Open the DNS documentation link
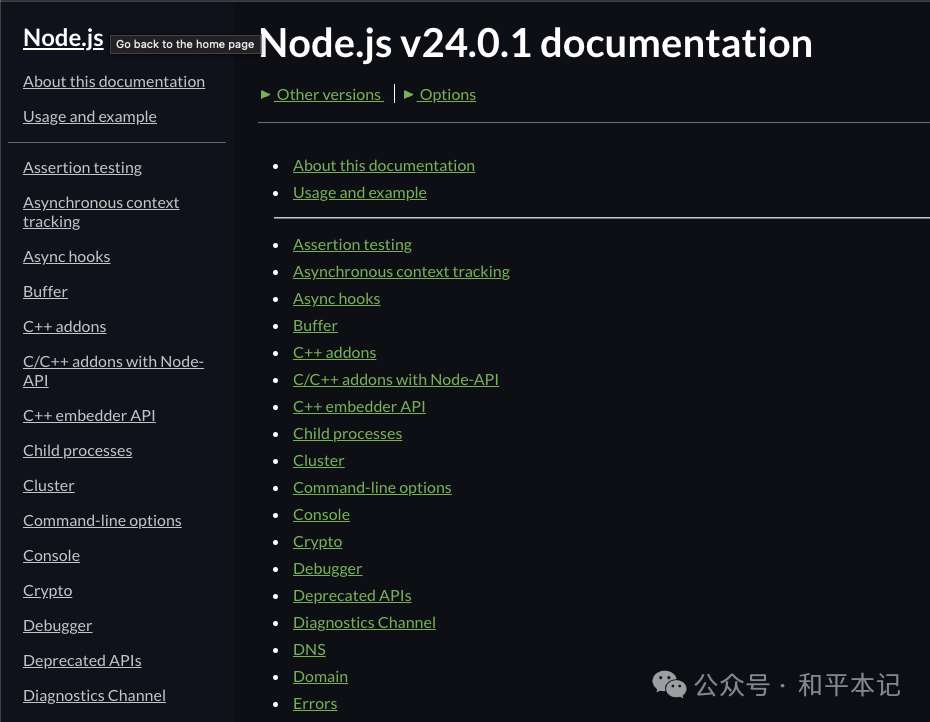 click(309, 650)
